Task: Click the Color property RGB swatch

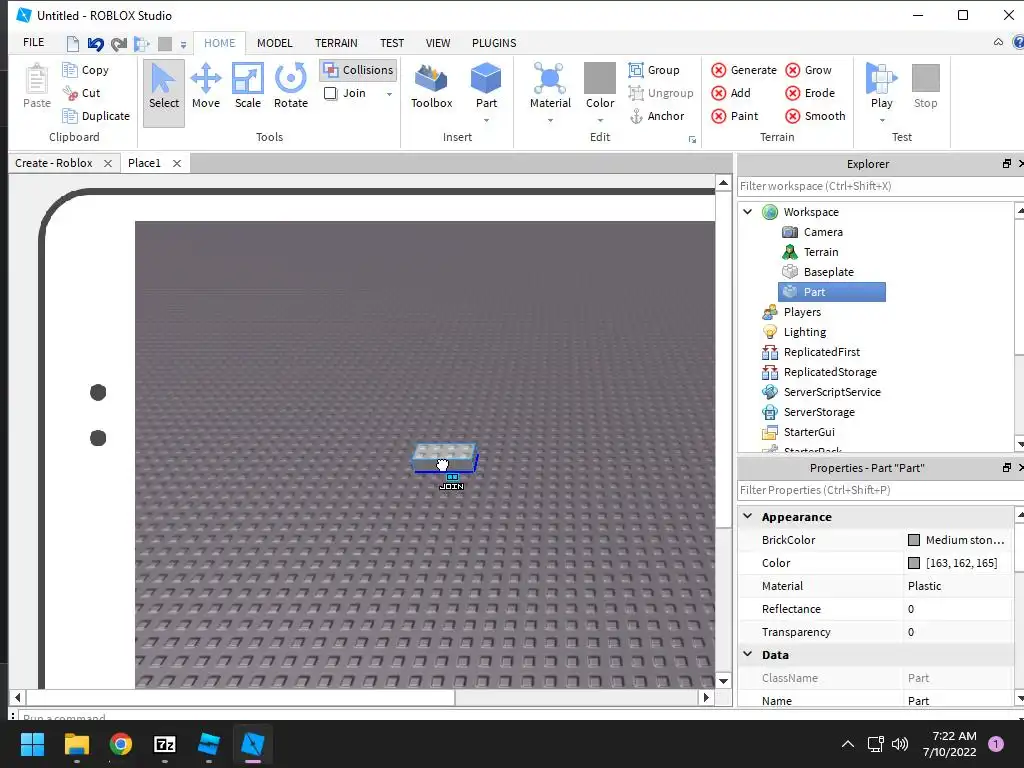Action: 914,563
